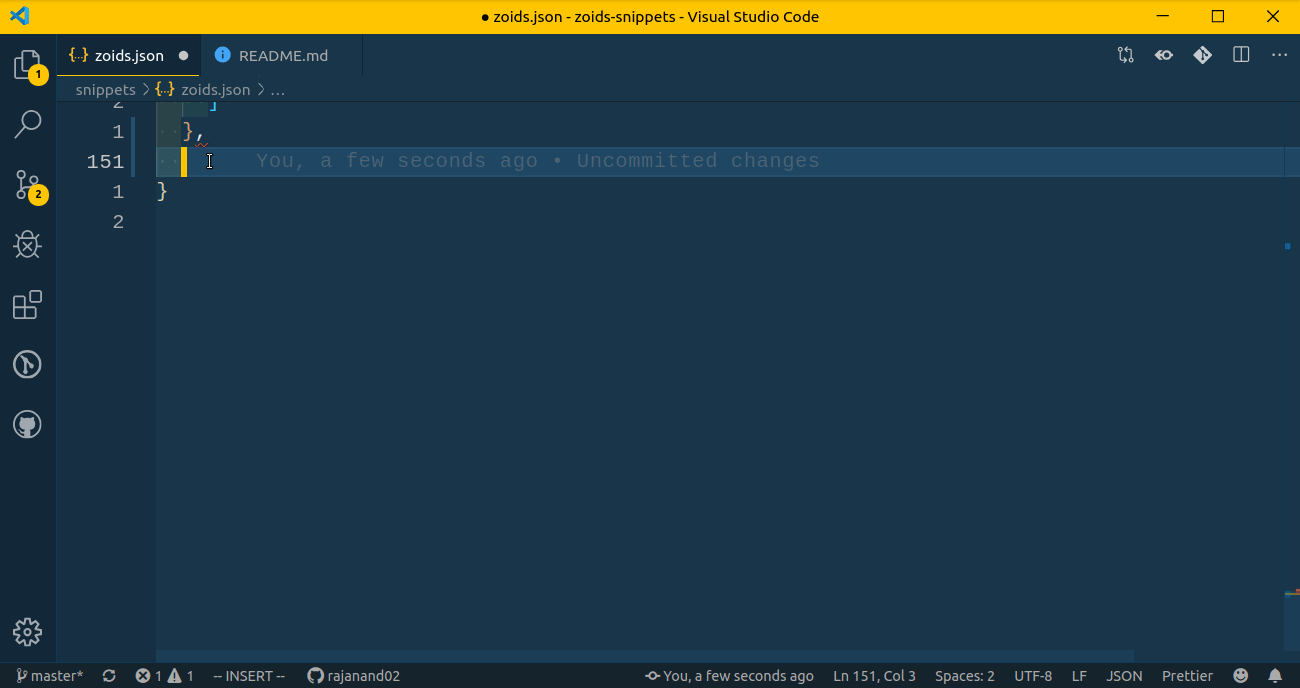Click the vertical scrollbar slider near the bottom
Image resolution: width=1300 pixels, height=688 pixels.
tap(1292, 620)
